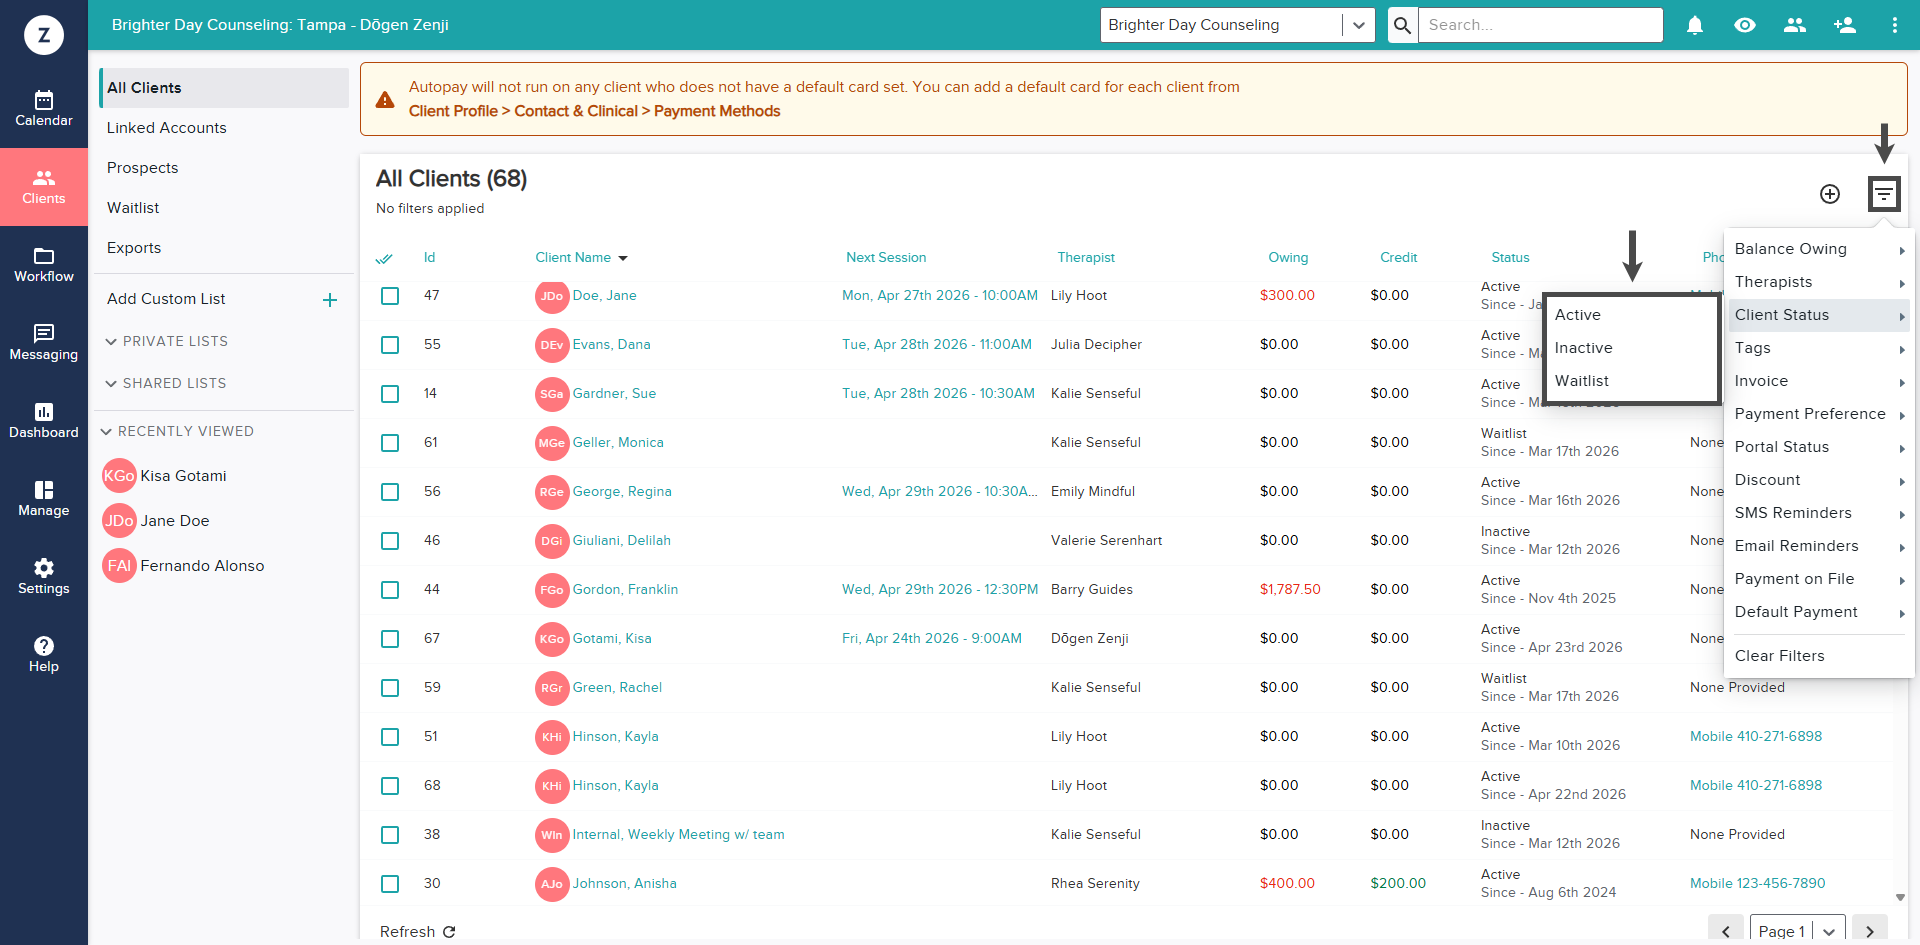Screen dimensions: 1920x945
Task: Click the AJo avatar for Johnson, Anisha
Action: point(552,884)
